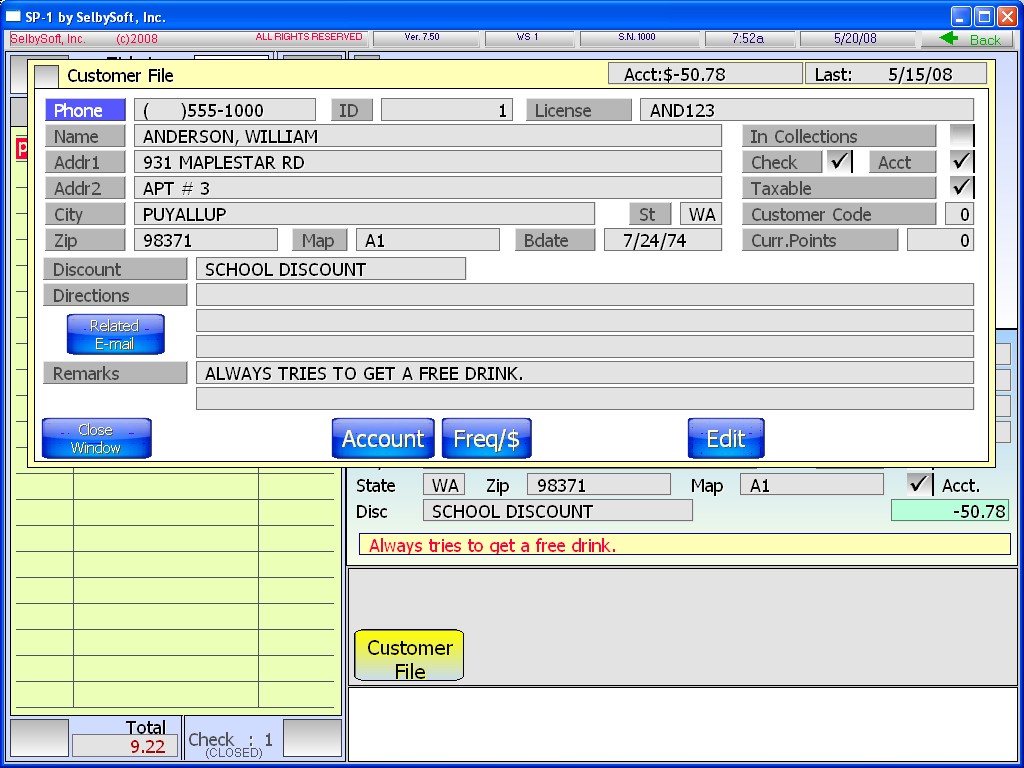The width and height of the screenshot is (1024, 768).
Task: Click the 5/20/08 date display
Action: [857, 39]
